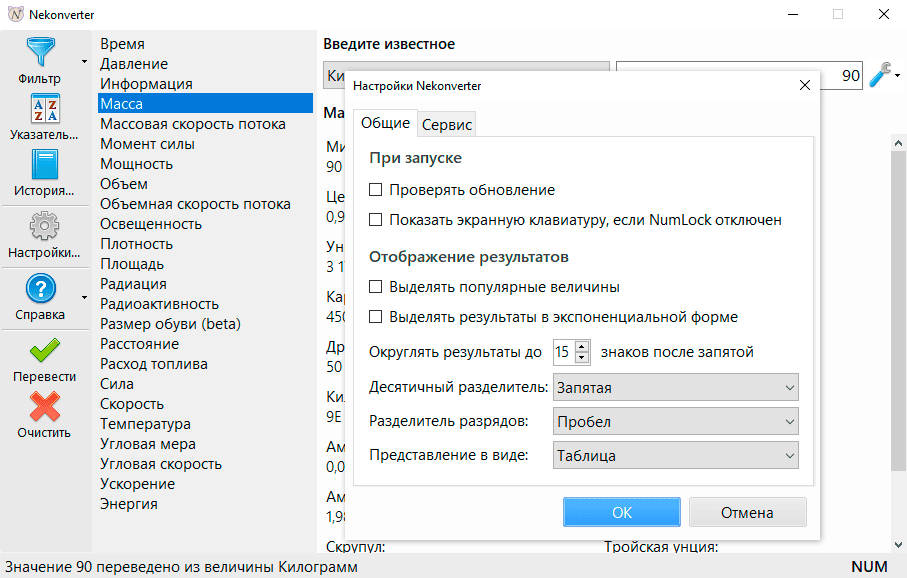Select Расстояние in the category list
The width and height of the screenshot is (907, 578).
pos(139,344)
